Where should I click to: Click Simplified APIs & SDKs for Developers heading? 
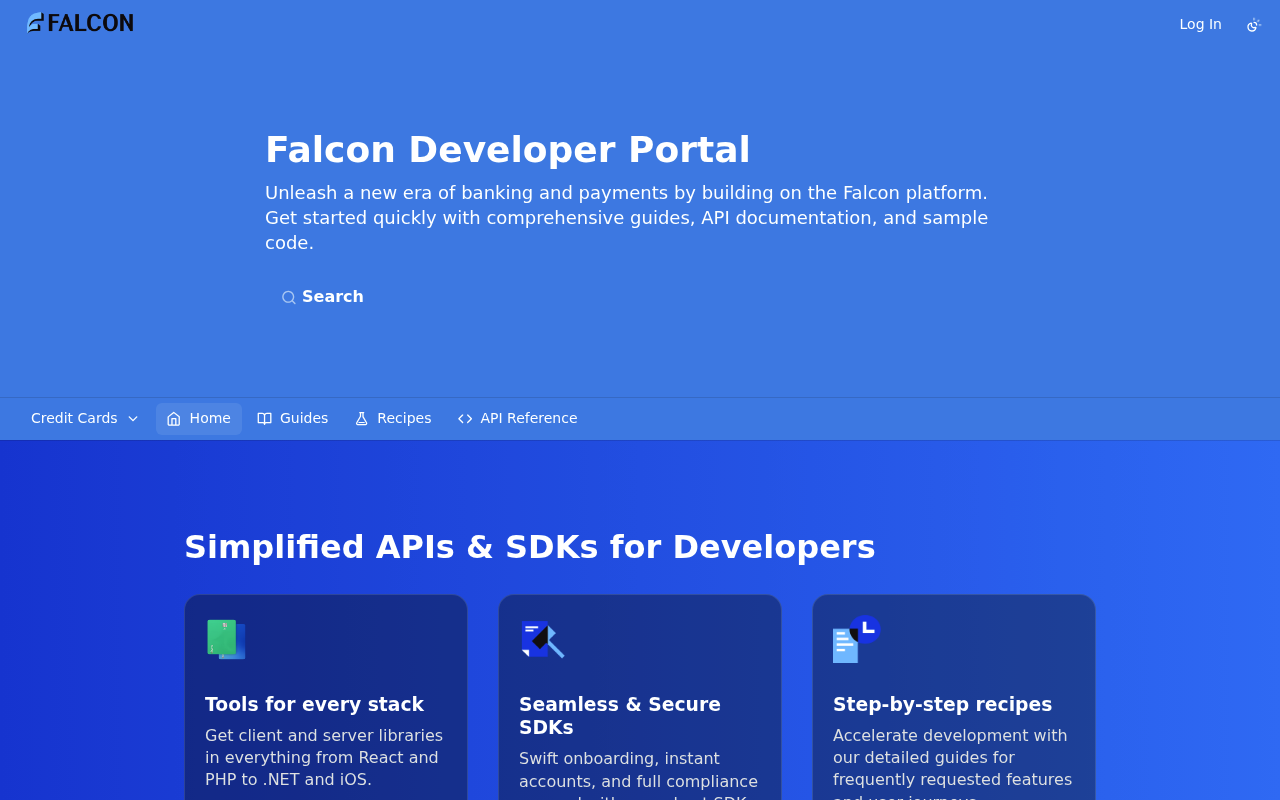529,547
